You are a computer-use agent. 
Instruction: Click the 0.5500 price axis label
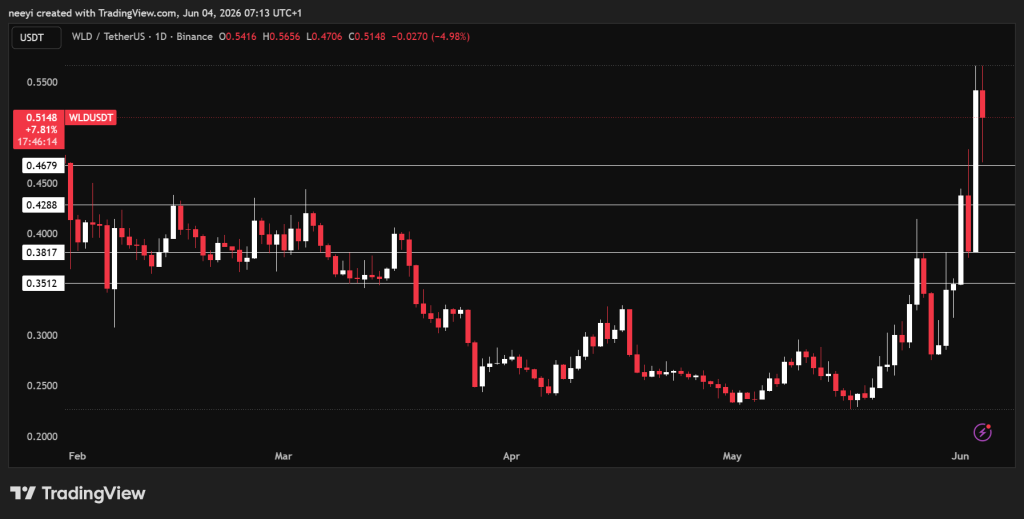(42, 82)
